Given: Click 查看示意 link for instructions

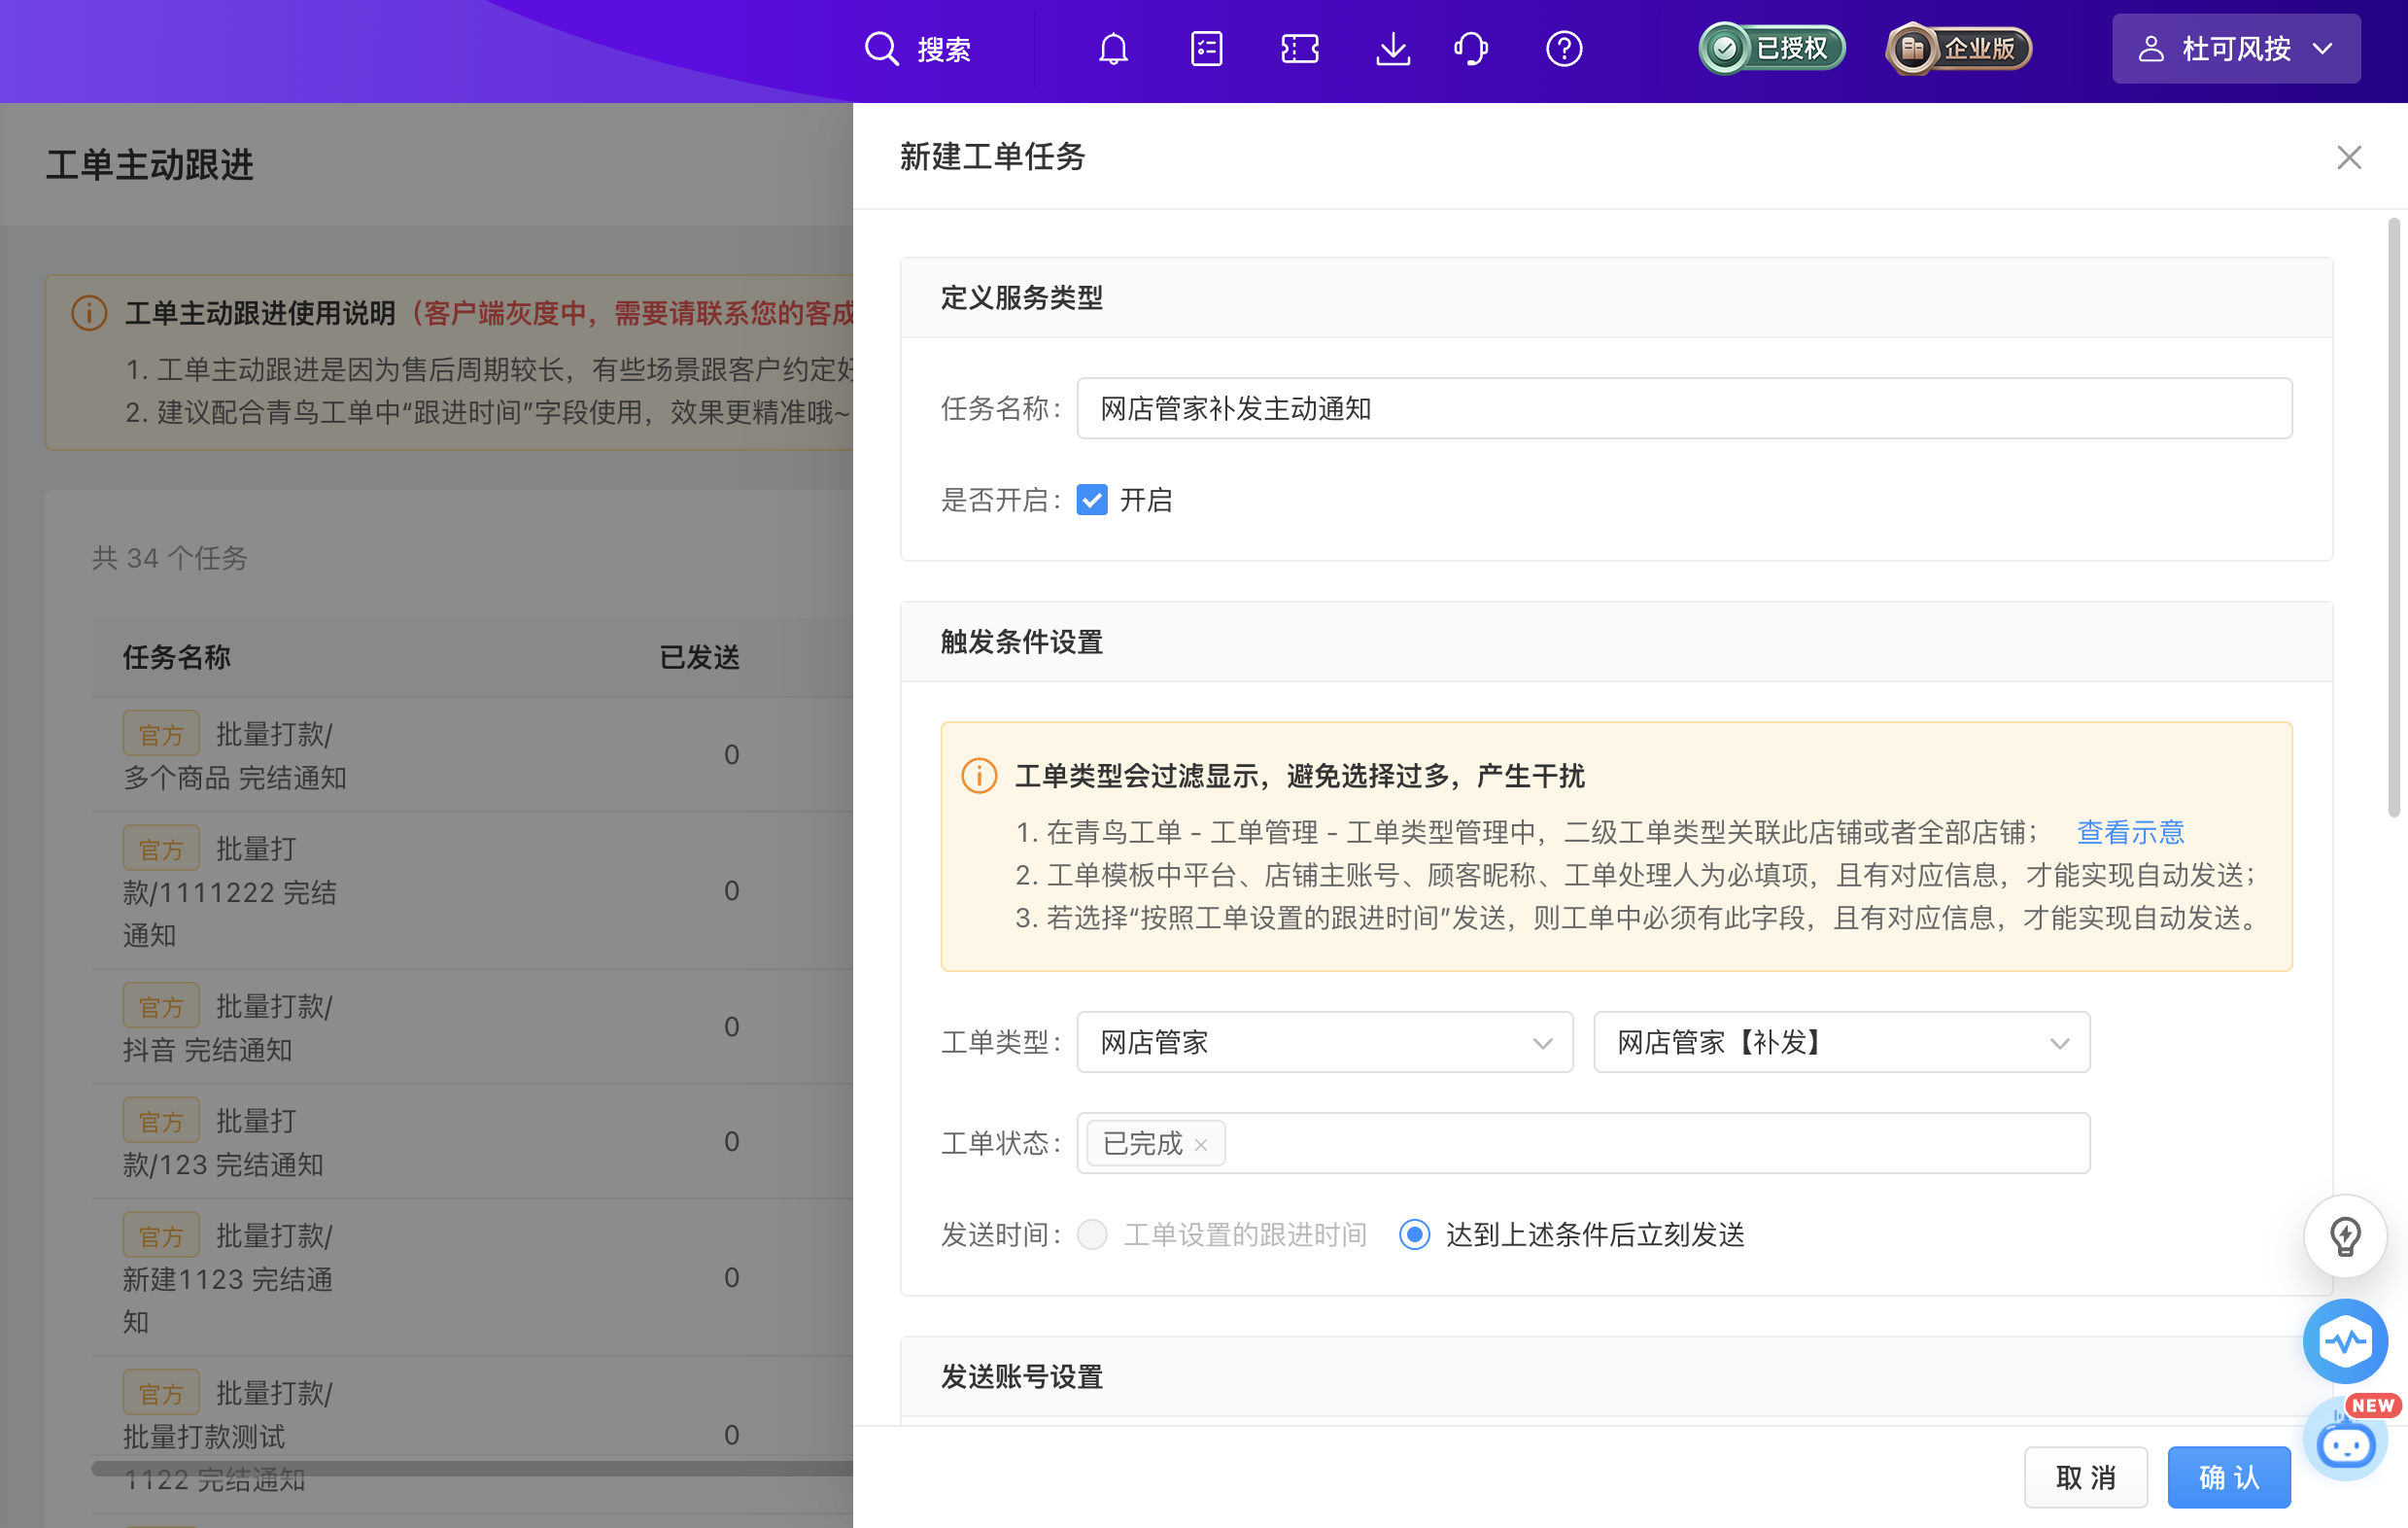Looking at the screenshot, I should [2131, 831].
